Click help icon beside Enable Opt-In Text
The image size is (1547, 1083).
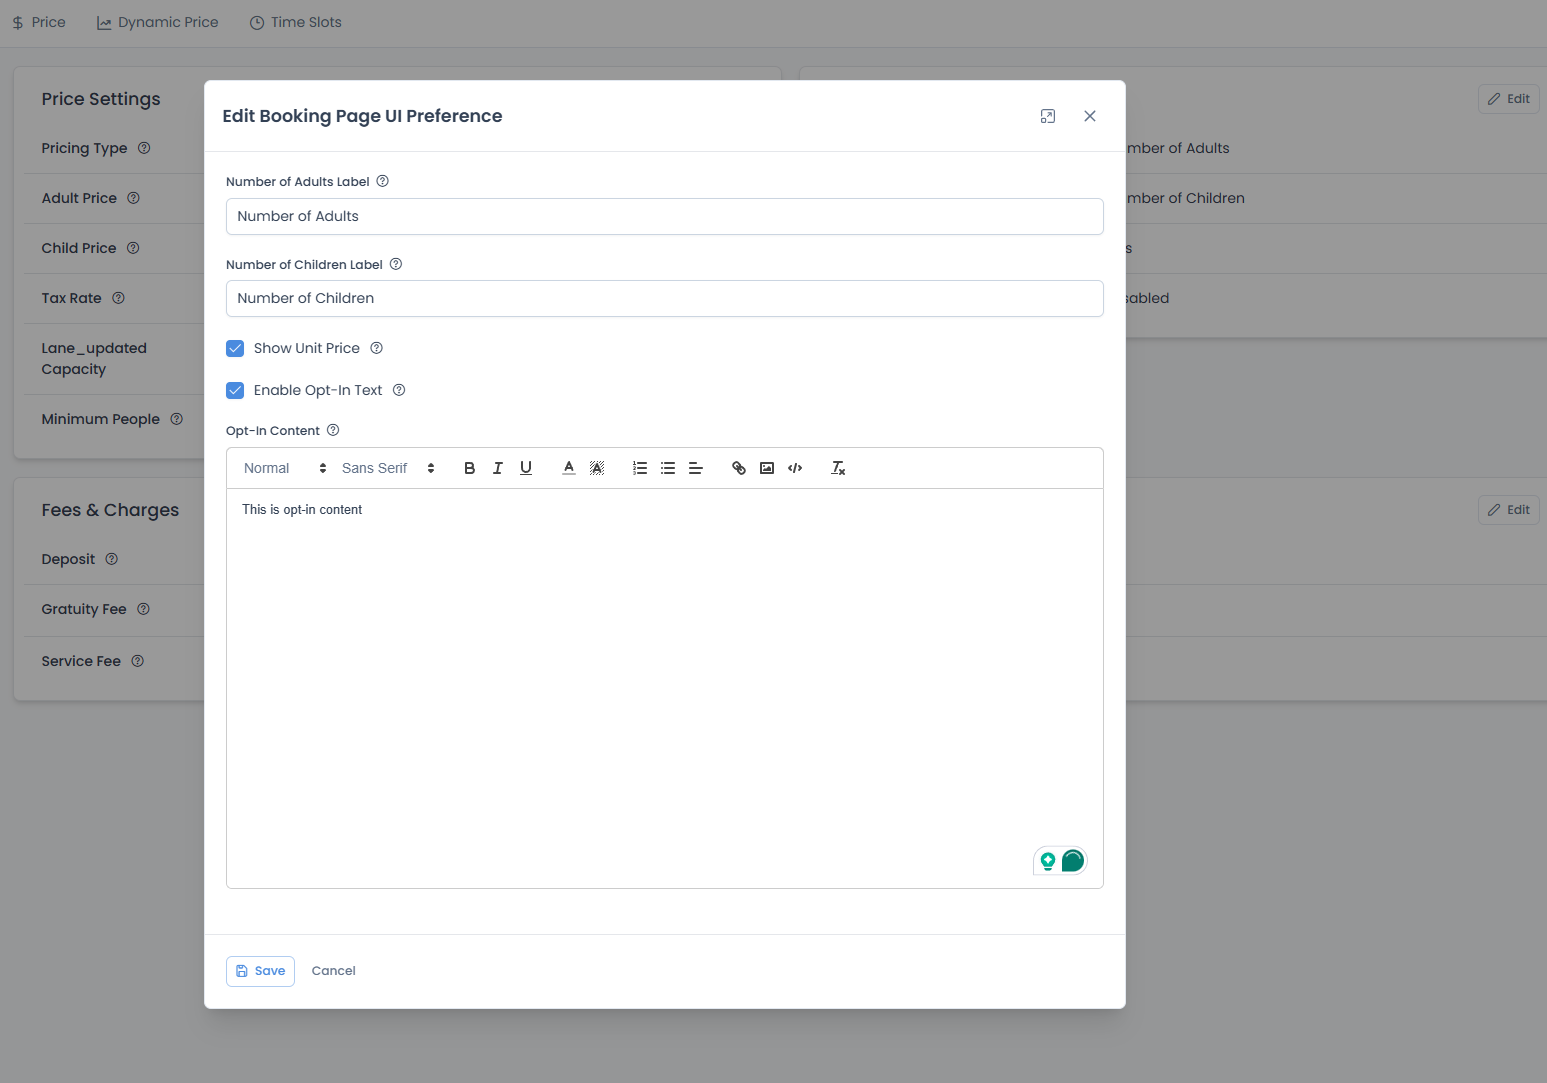(399, 390)
